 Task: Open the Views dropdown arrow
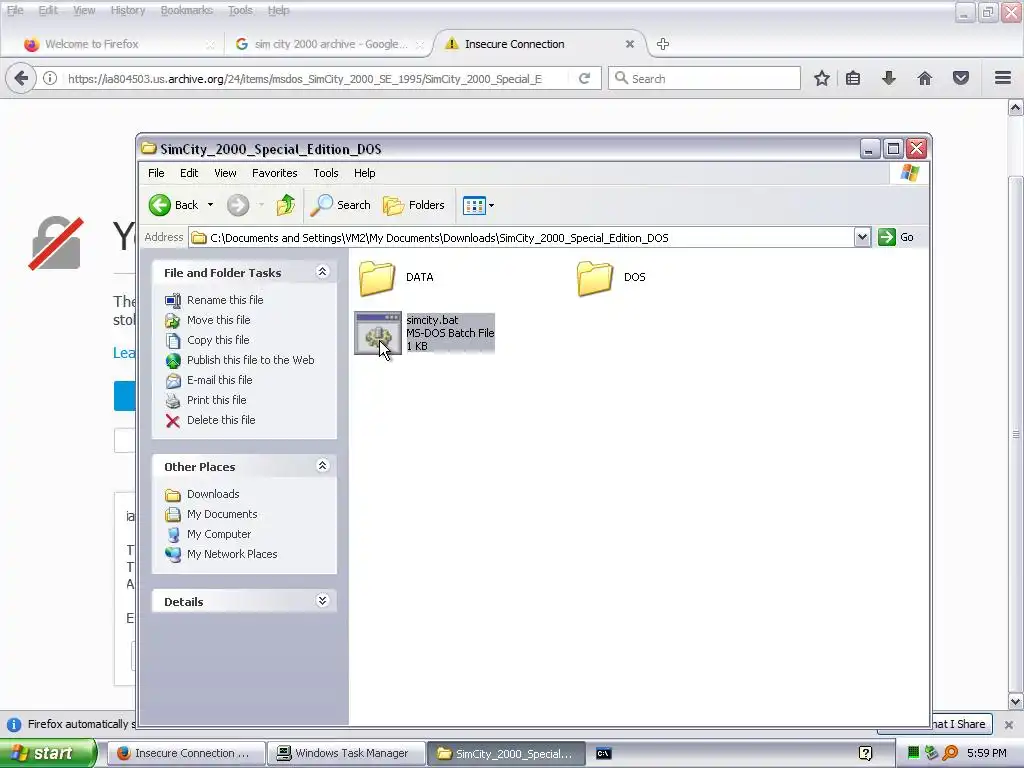click(492, 205)
